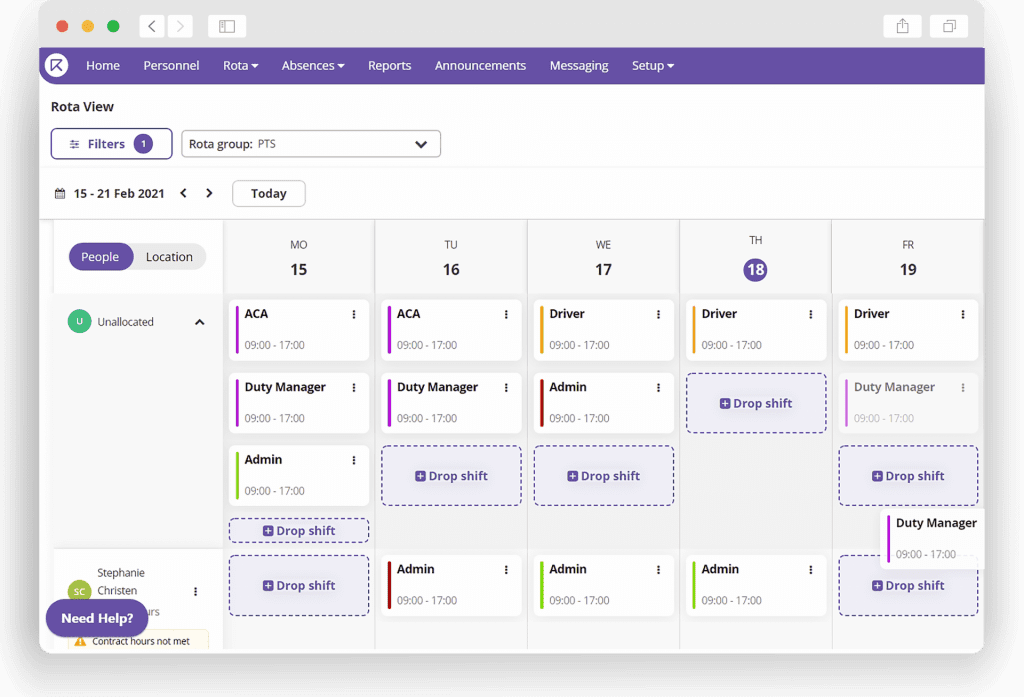Go to previous week arrow

183,194
